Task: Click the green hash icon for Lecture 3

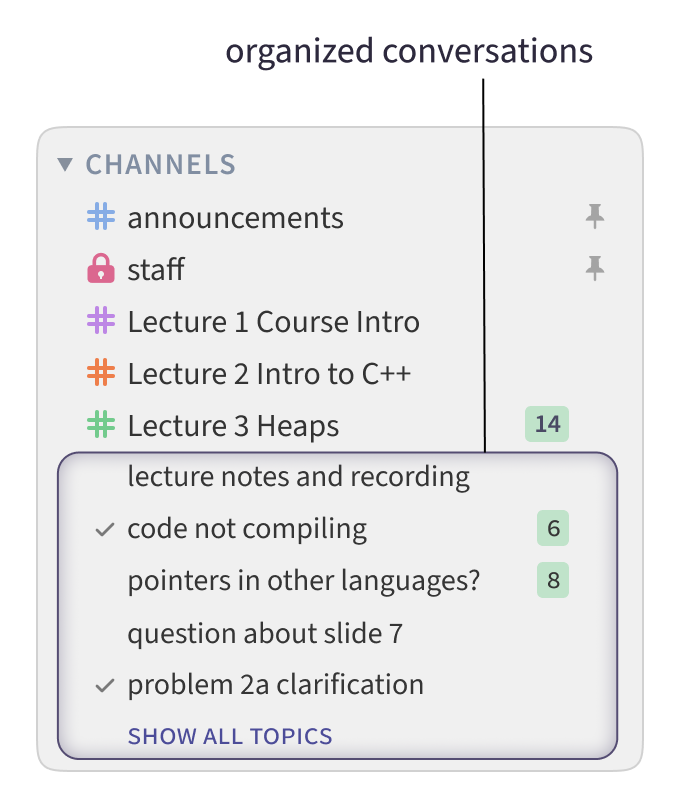Action: click(x=101, y=425)
